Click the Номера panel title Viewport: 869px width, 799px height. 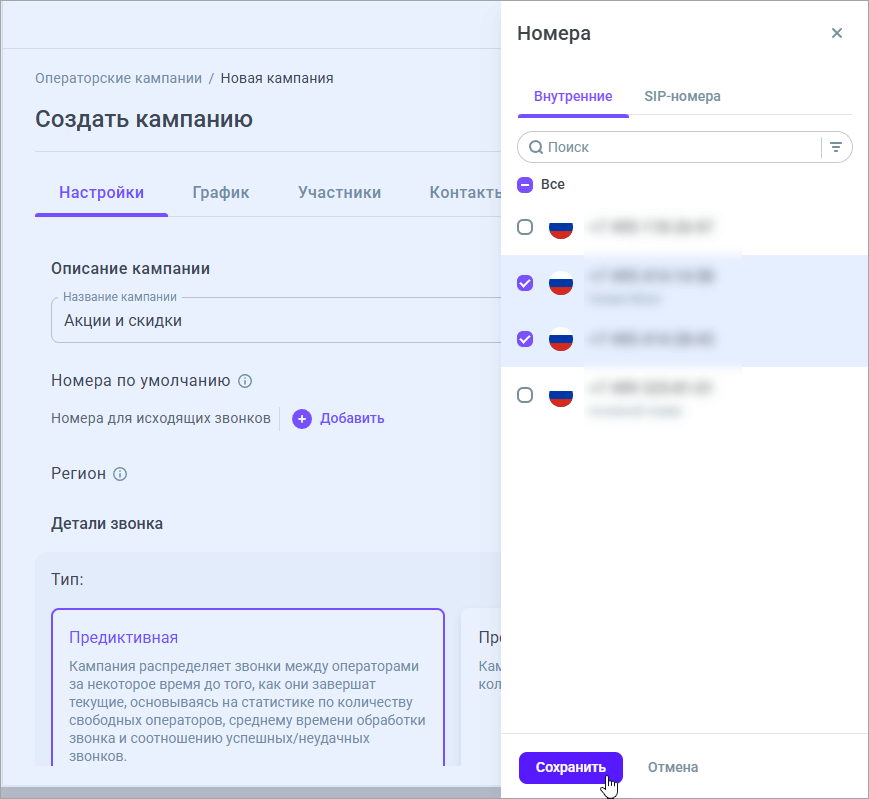click(553, 33)
